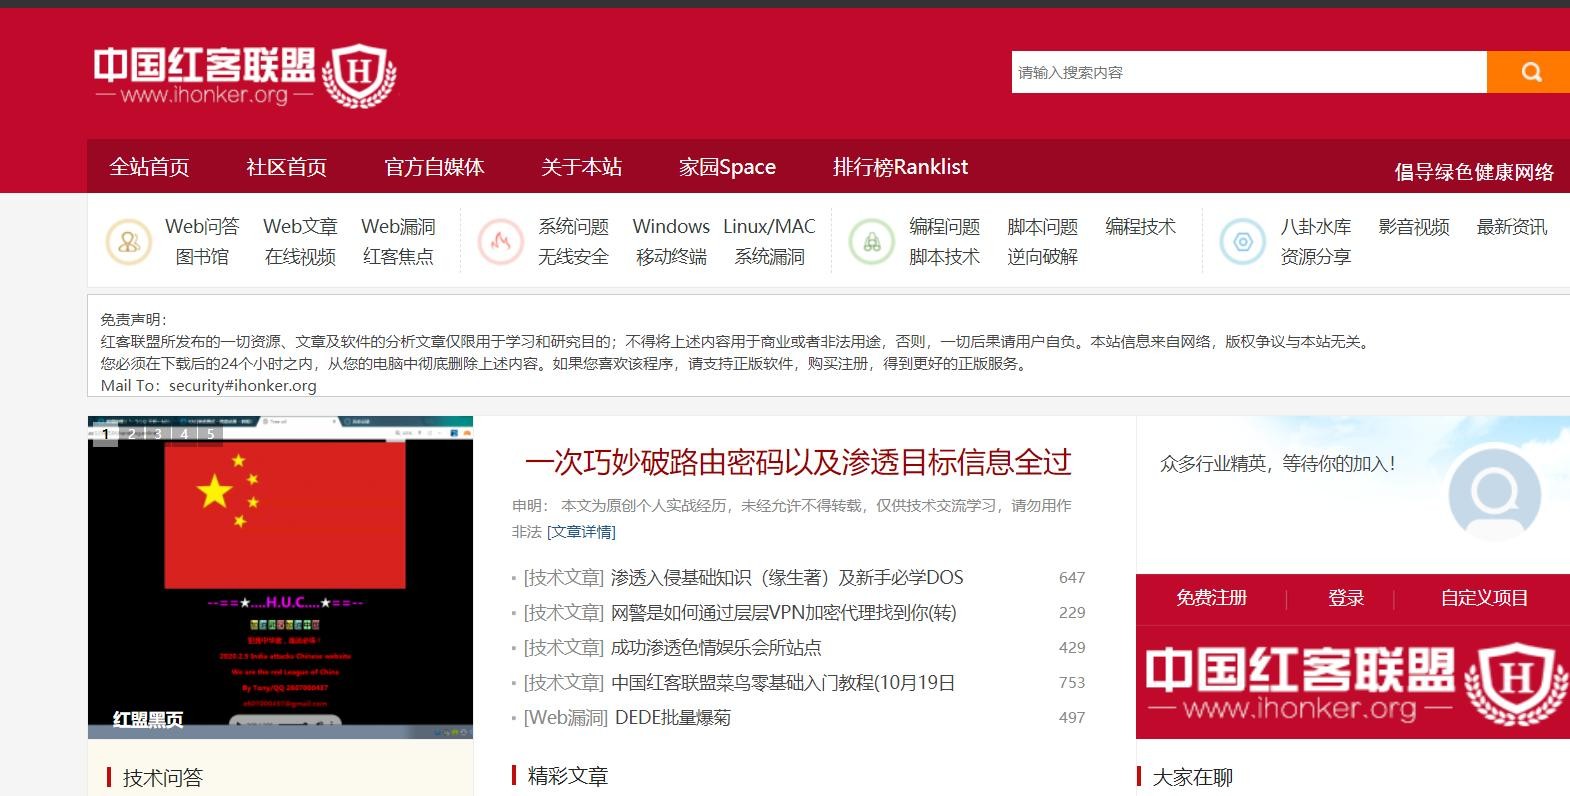The height and width of the screenshot is (796, 1570).
Task: Open the 红盟黑页 carousel thumbnail image
Action: pyautogui.click(x=280, y=578)
